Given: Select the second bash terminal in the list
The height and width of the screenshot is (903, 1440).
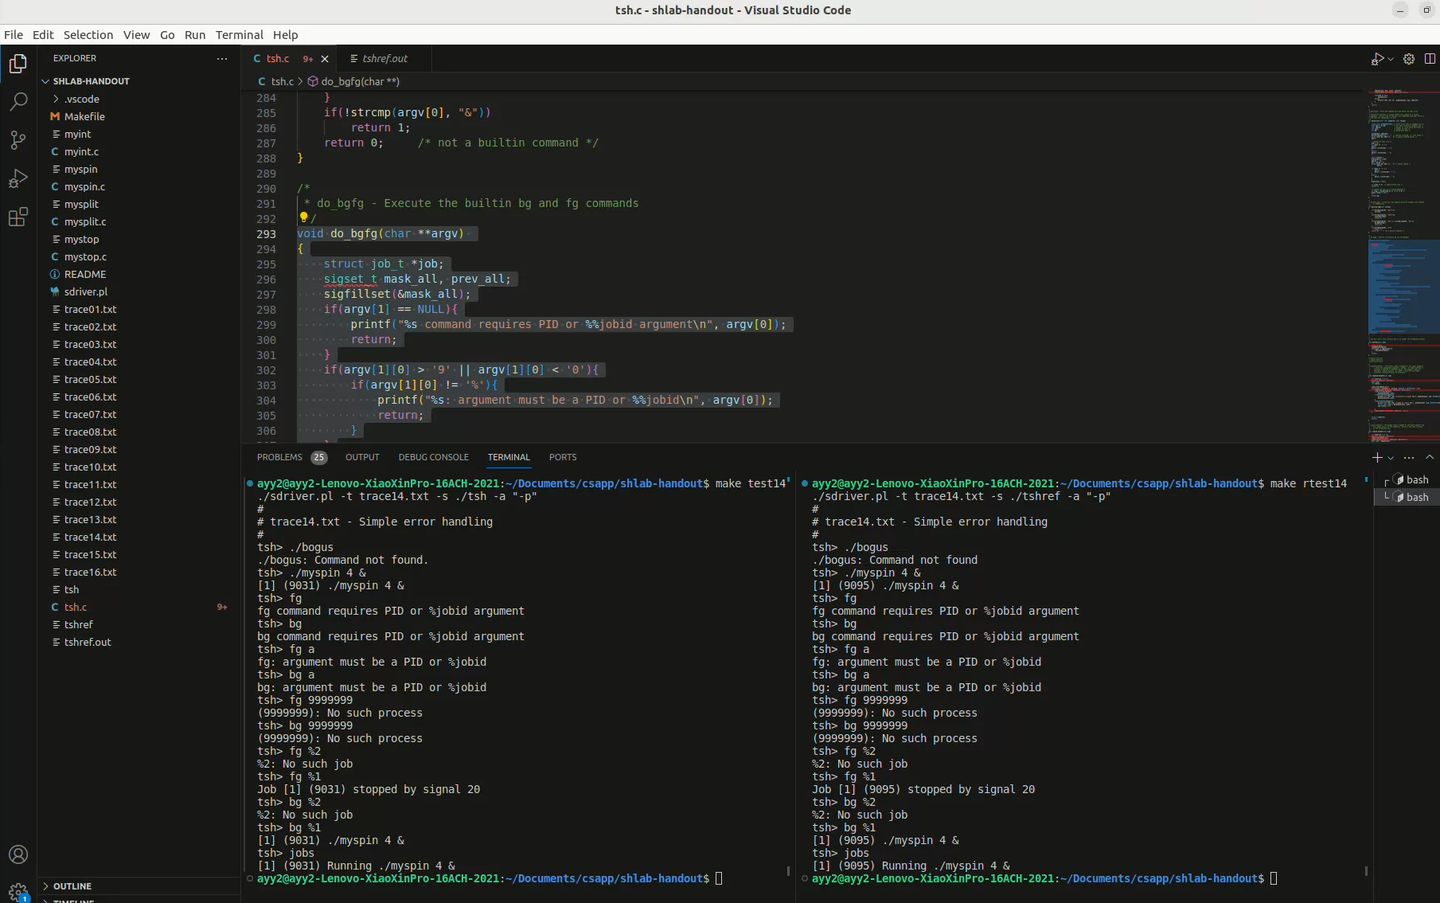Looking at the screenshot, I should click(x=1413, y=497).
